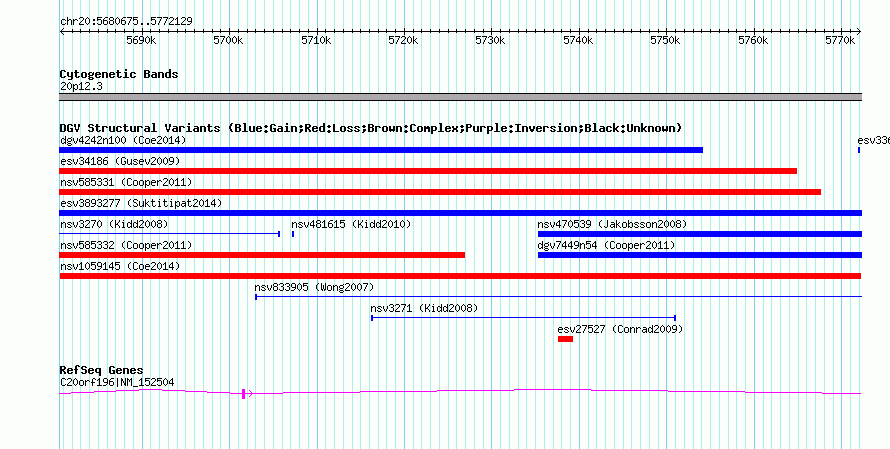890x449 pixels.
Task: Open nsv3271 (Kidd2008) label
Action: pyautogui.click(x=424, y=308)
